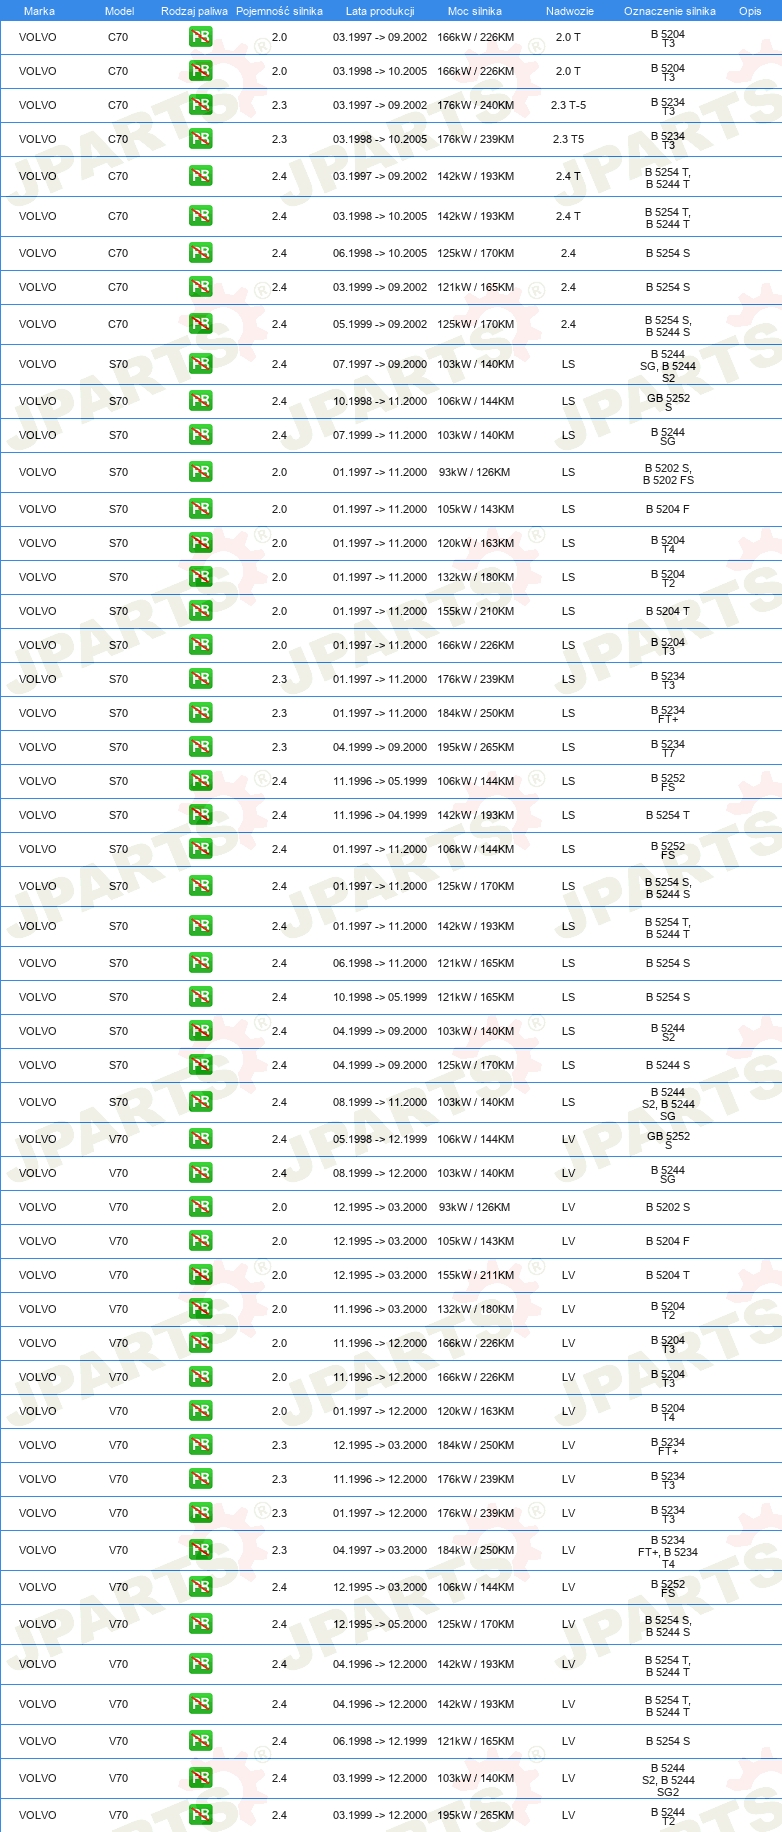Click fuel icon in V70 06.1998 -> 12.1999 row

click(201, 1741)
